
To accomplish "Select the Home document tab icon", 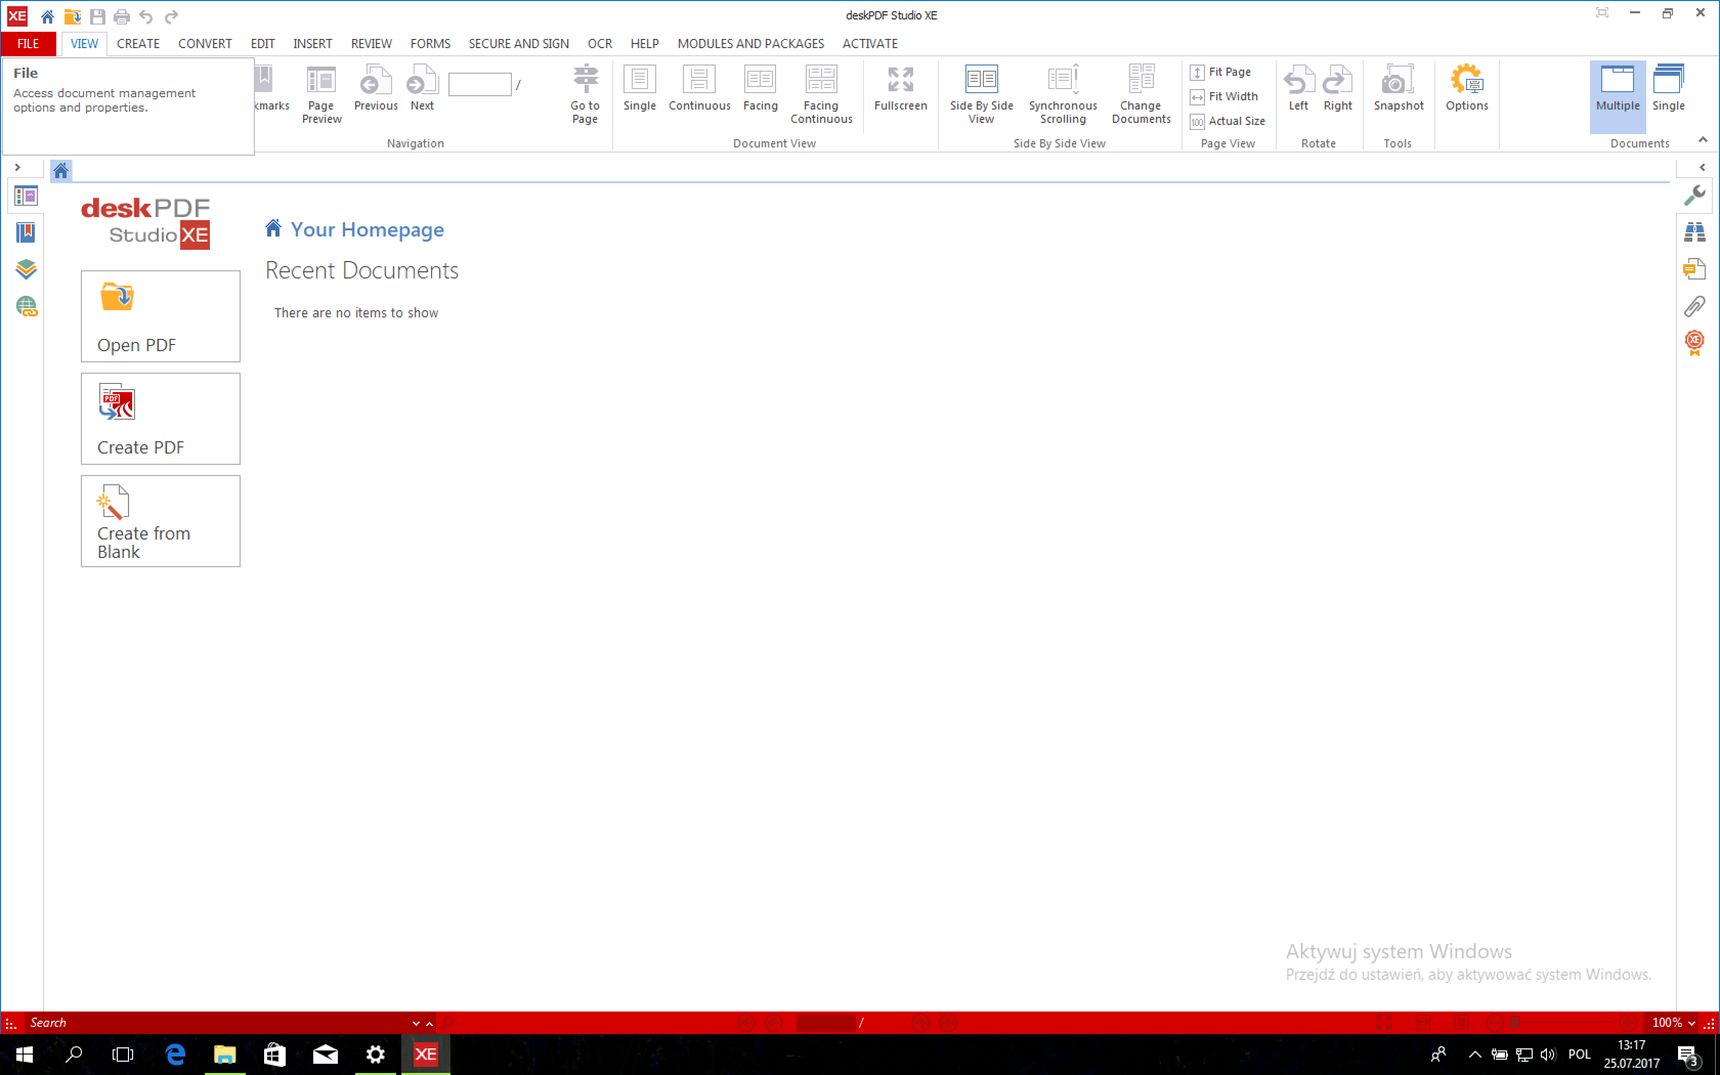I will [61, 170].
